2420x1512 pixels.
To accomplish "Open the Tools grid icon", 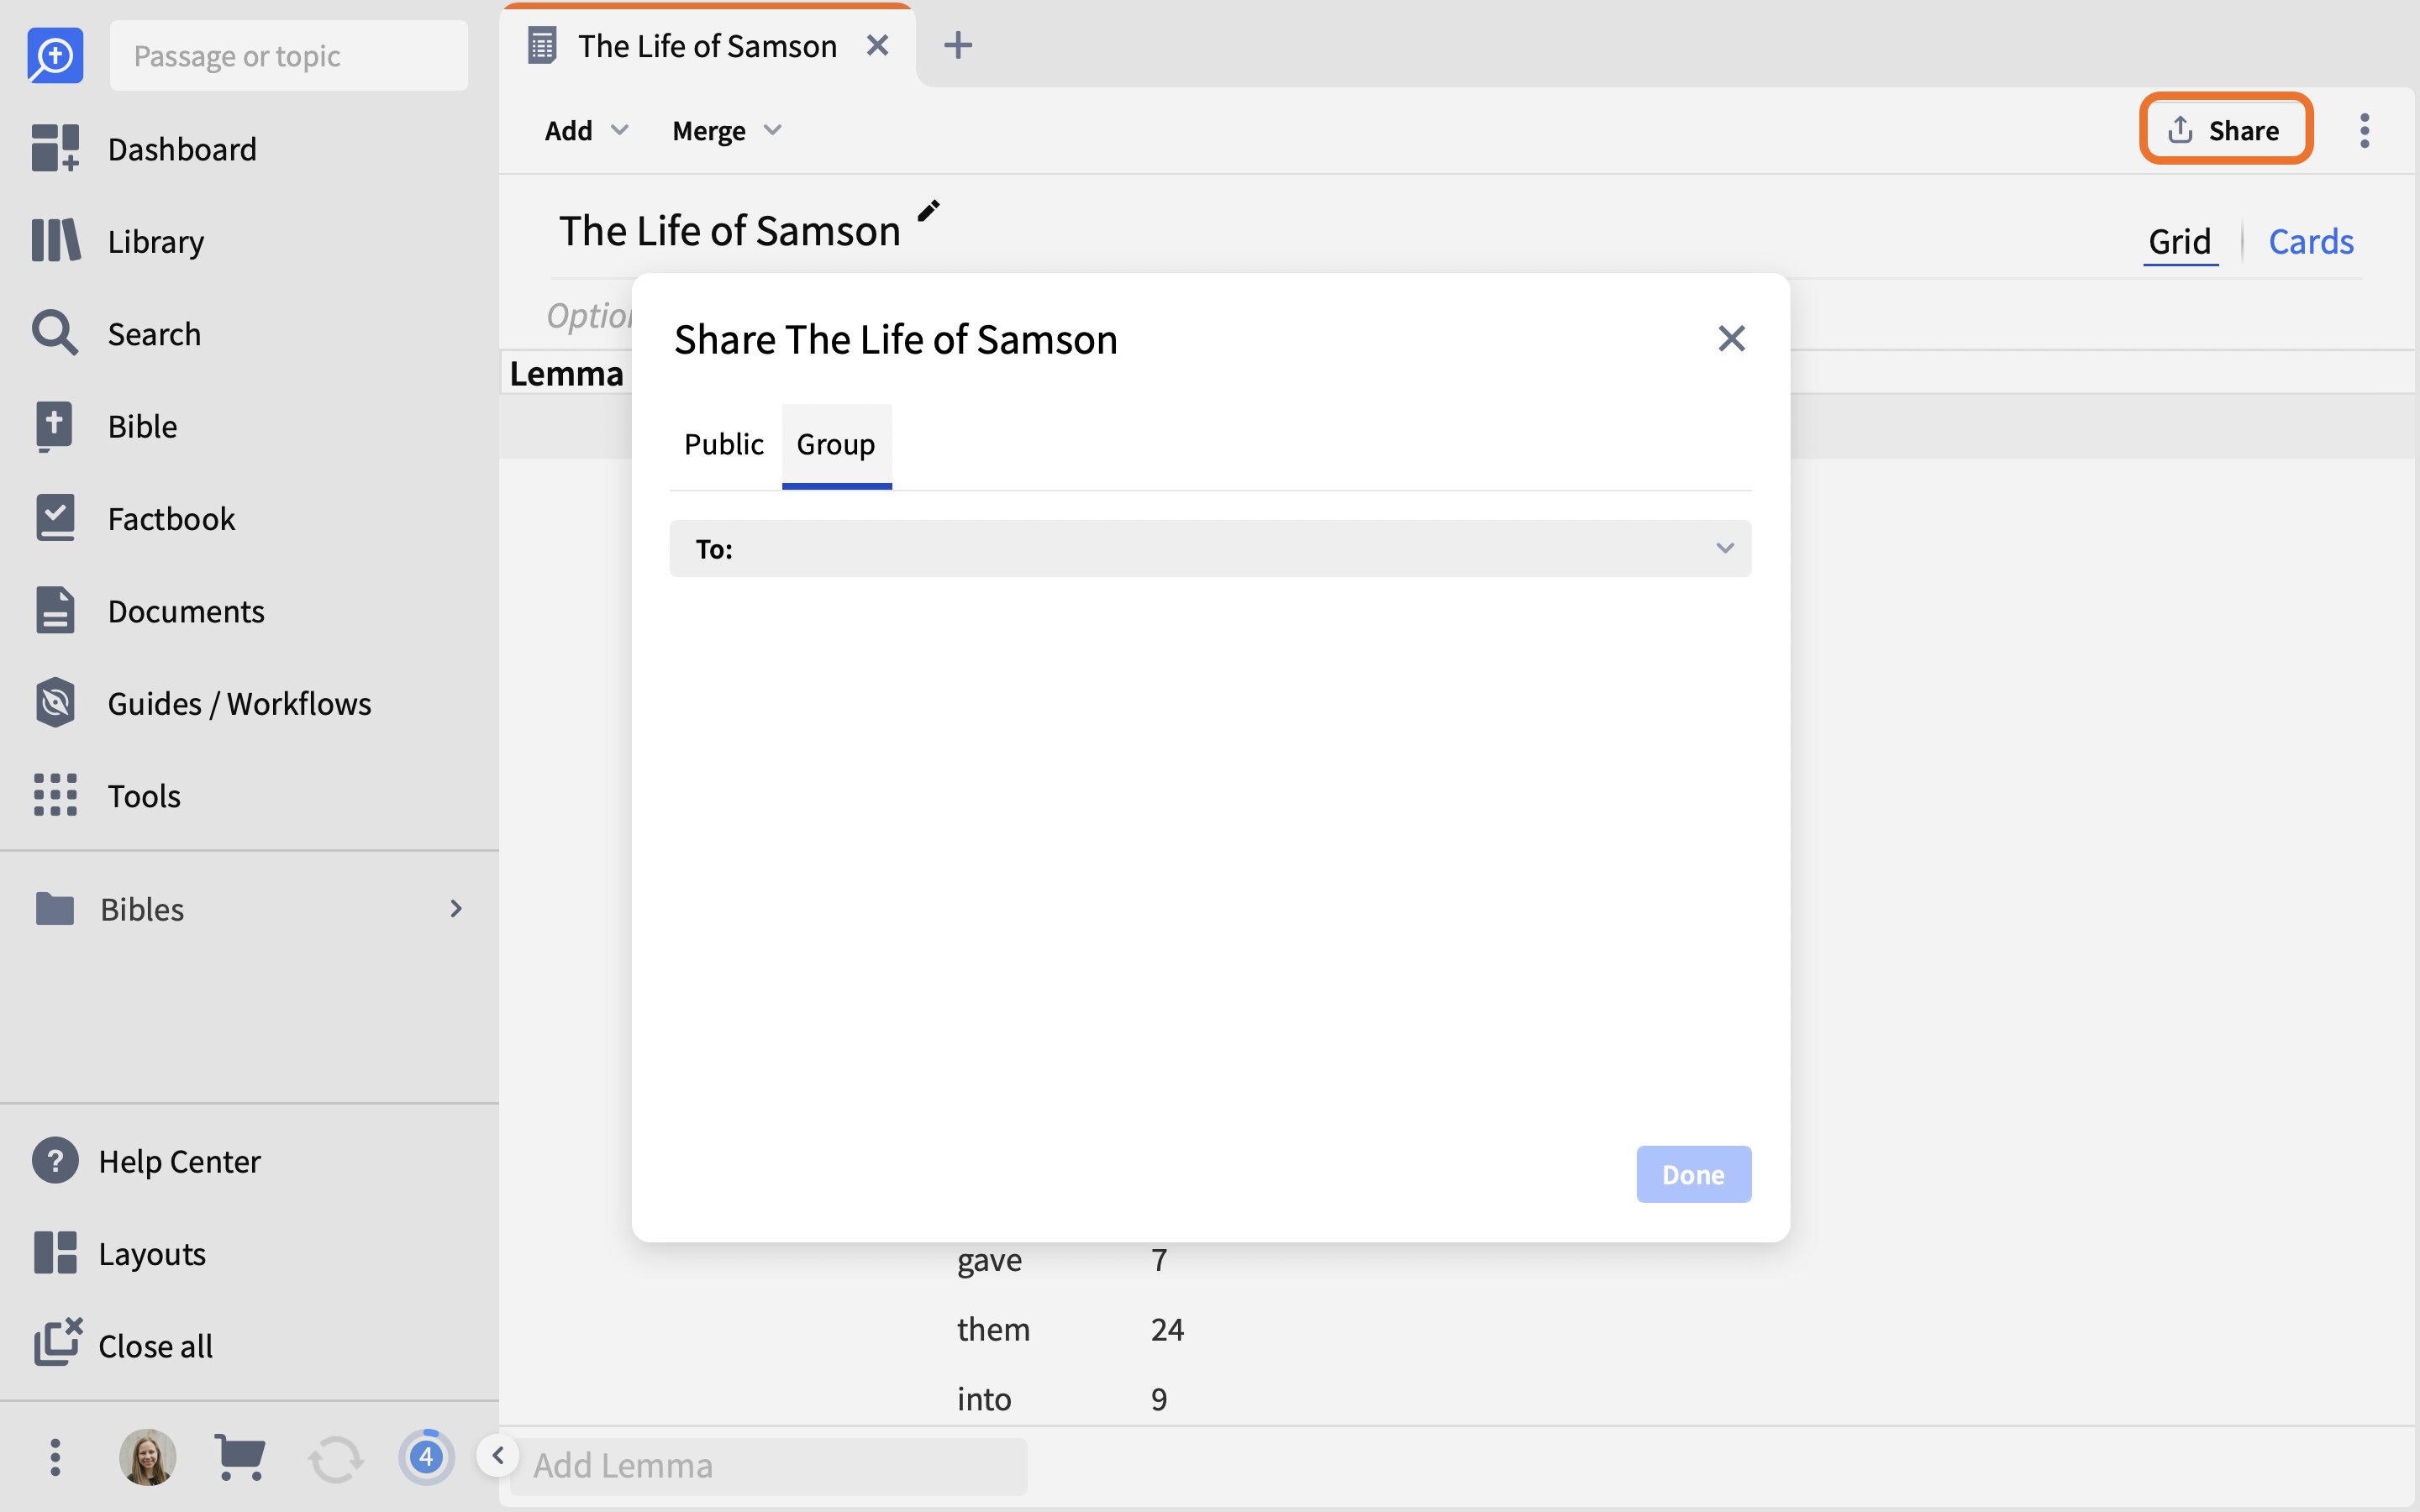I will coord(55,795).
